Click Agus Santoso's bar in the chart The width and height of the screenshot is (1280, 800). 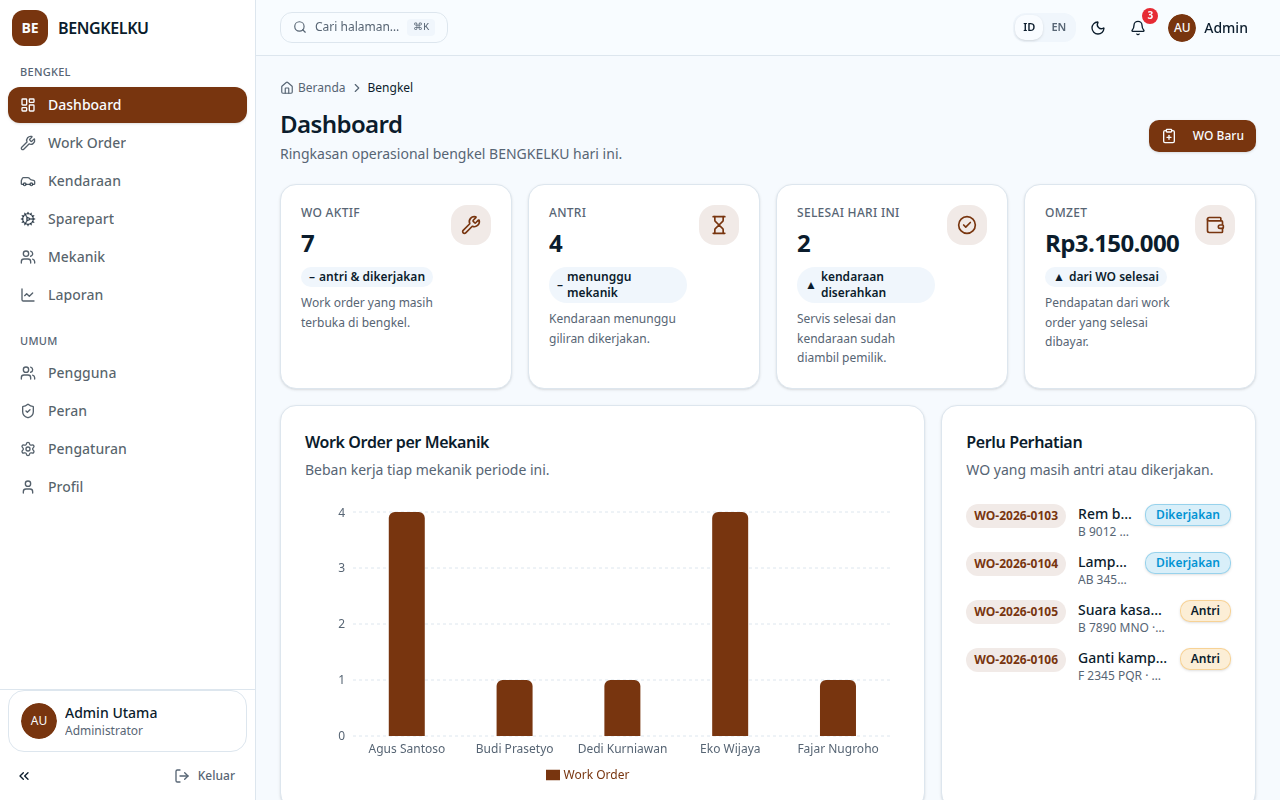[x=407, y=624]
